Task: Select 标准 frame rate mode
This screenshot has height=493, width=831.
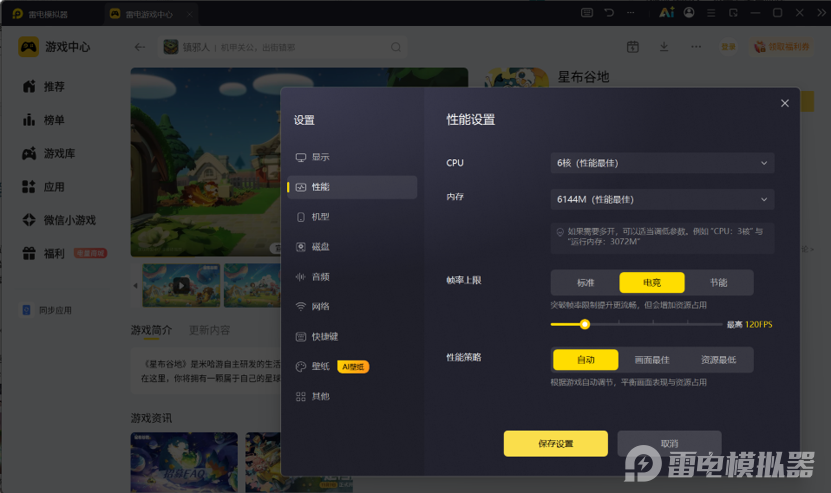Action: coord(586,283)
